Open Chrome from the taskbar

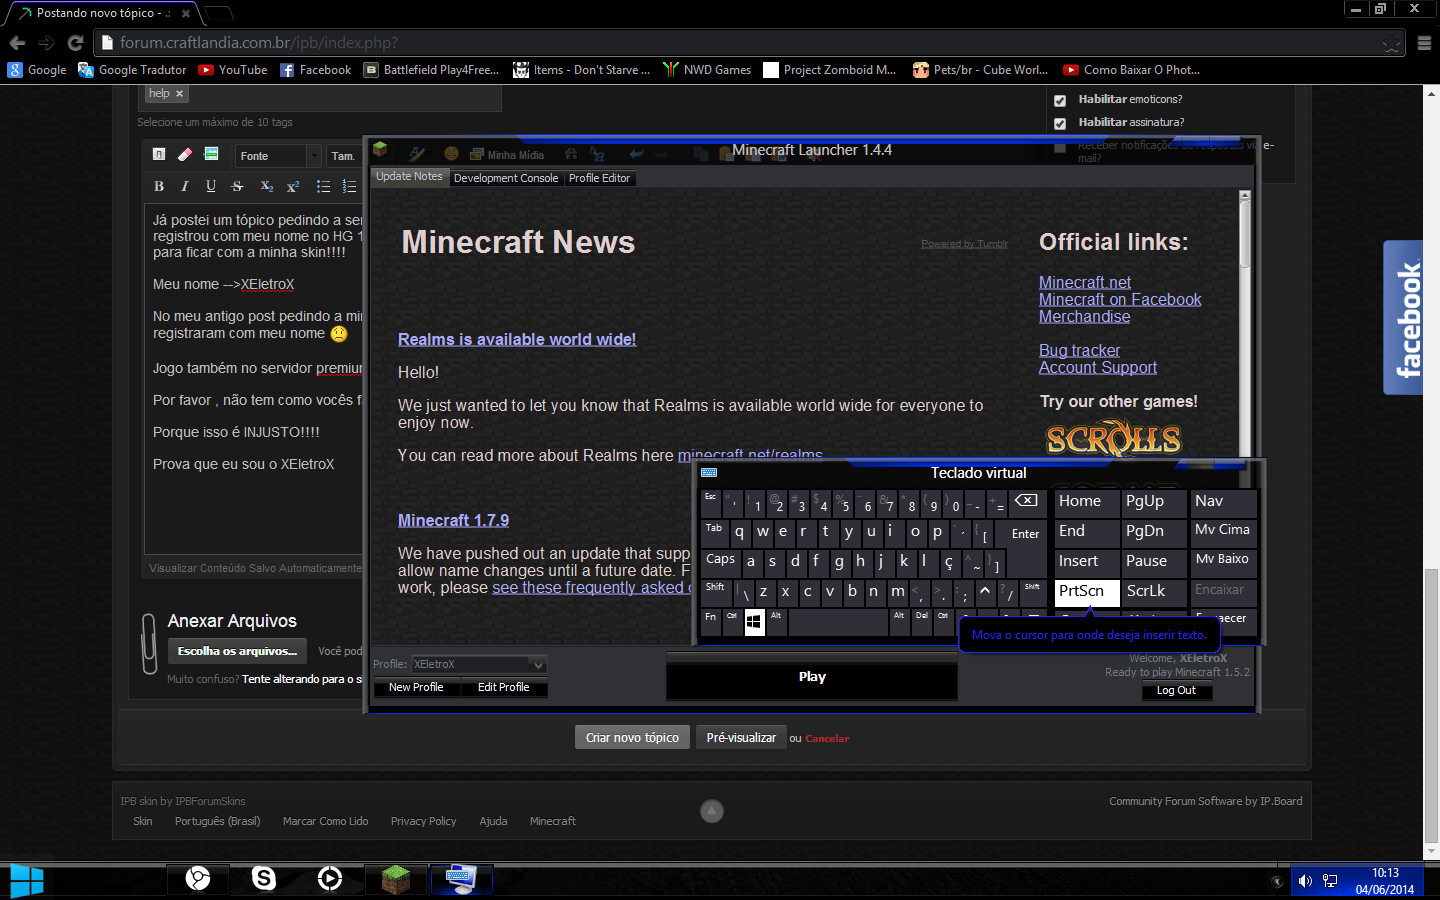point(198,879)
